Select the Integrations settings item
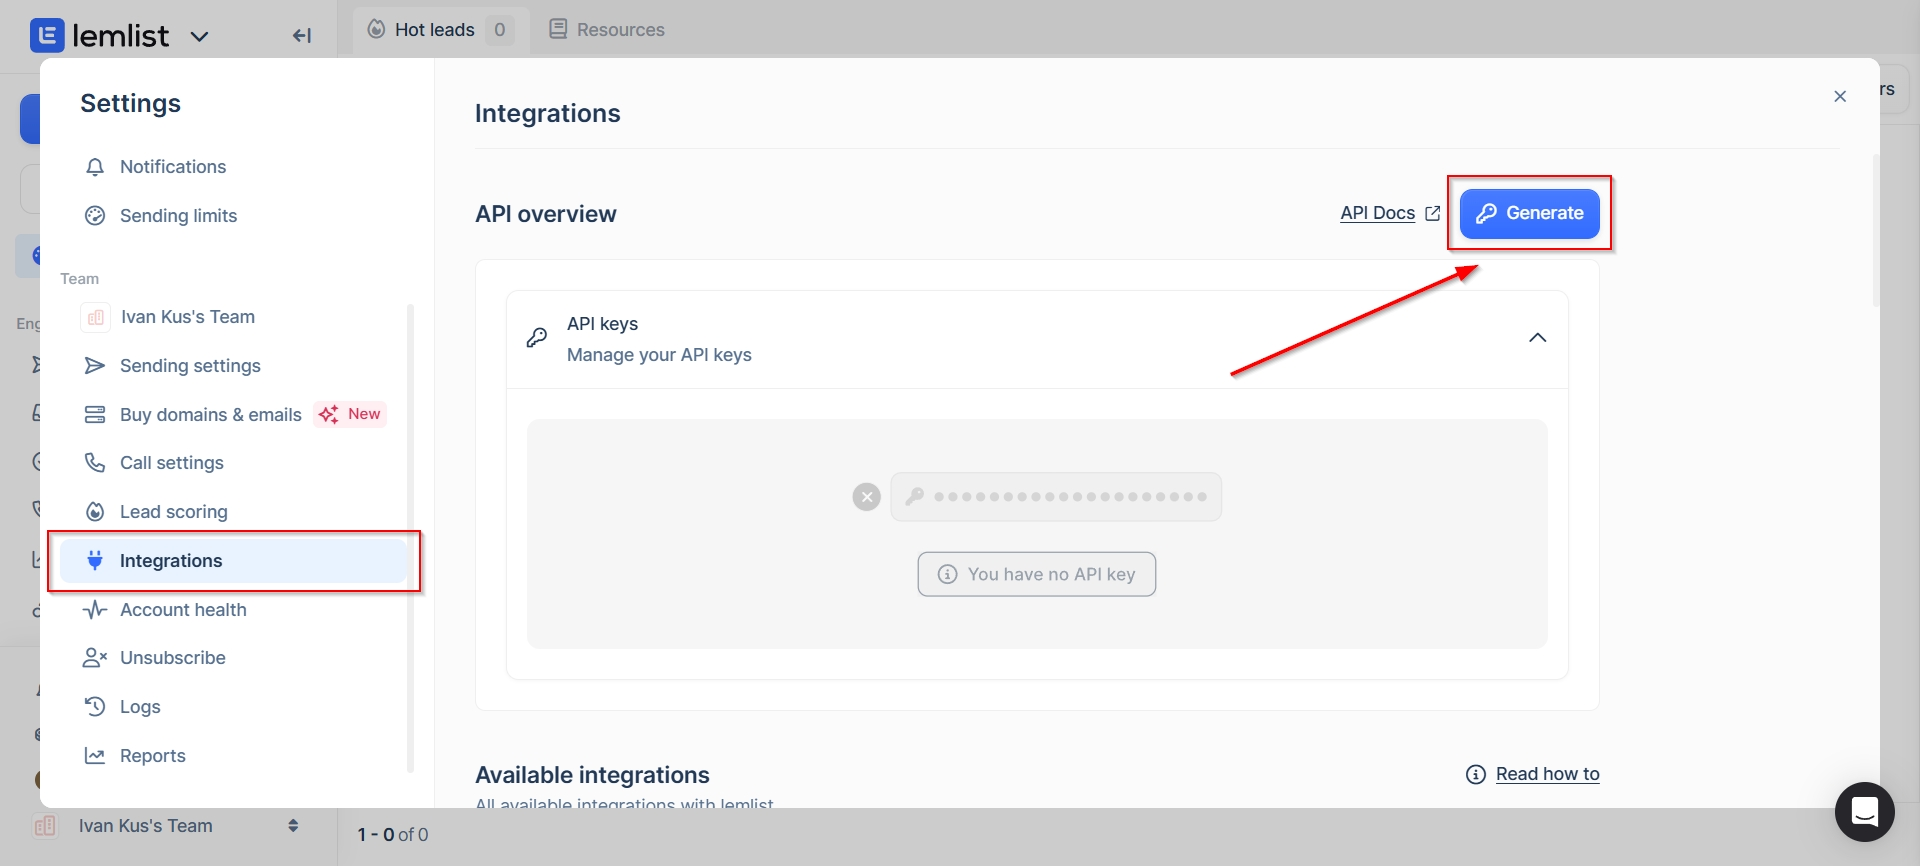The width and height of the screenshot is (1920, 866). tap(233, 561)
